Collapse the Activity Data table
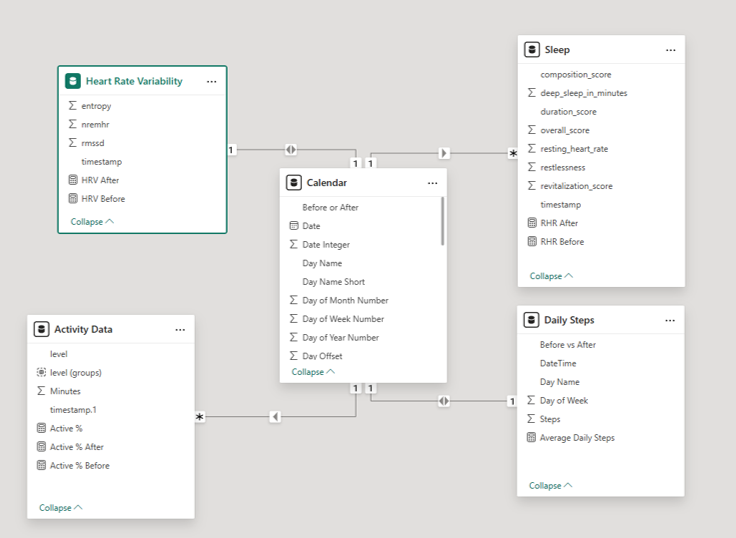736x538 pixels. coord(61,507)
